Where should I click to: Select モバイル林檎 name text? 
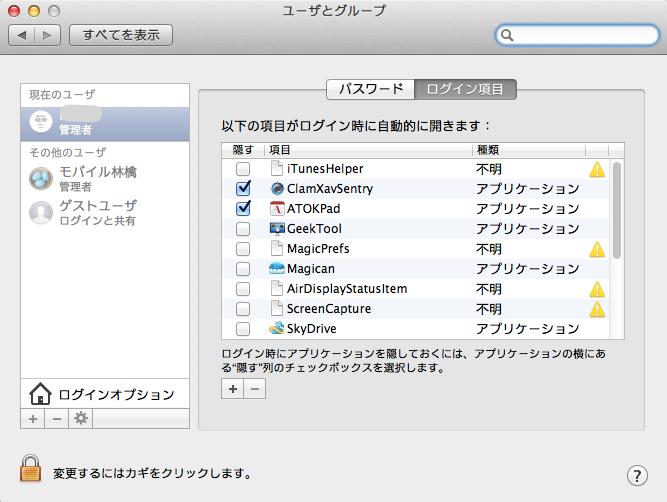tap(98, 172)
